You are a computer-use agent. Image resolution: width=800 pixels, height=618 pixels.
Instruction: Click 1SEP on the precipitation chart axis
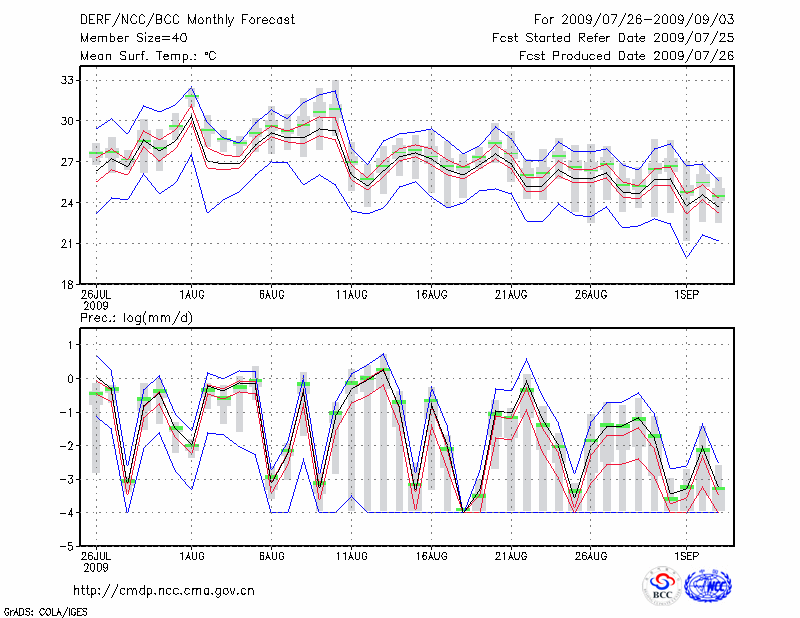click(x=686, y=556)
